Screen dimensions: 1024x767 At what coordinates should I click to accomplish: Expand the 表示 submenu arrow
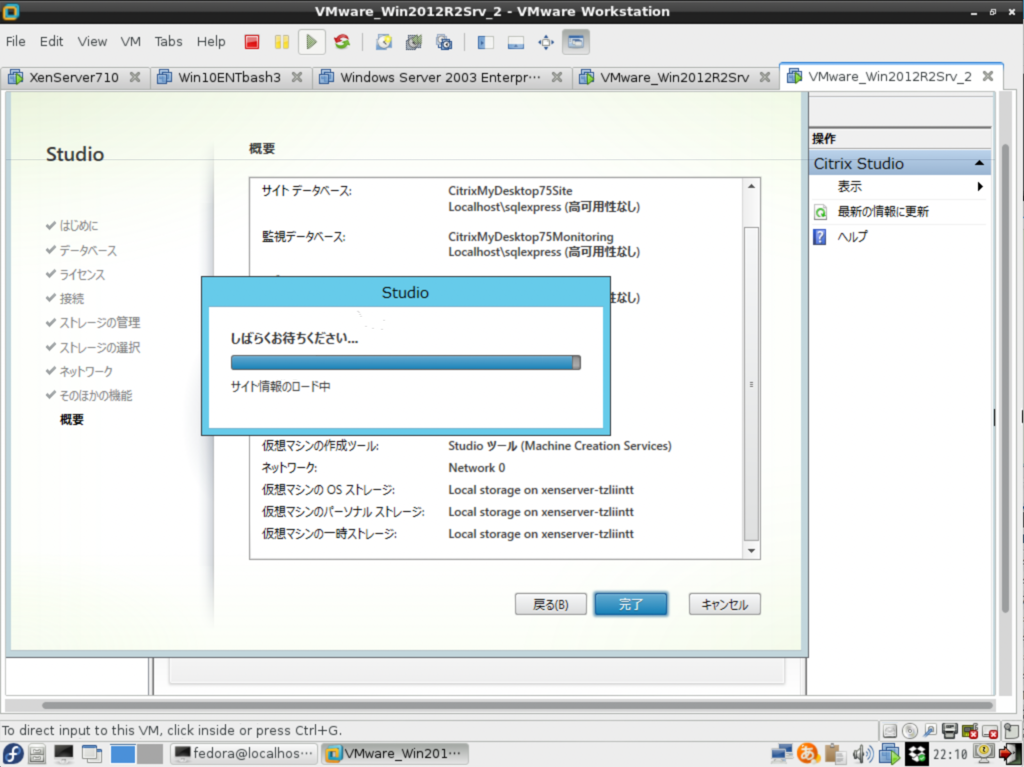pos(980,187)
